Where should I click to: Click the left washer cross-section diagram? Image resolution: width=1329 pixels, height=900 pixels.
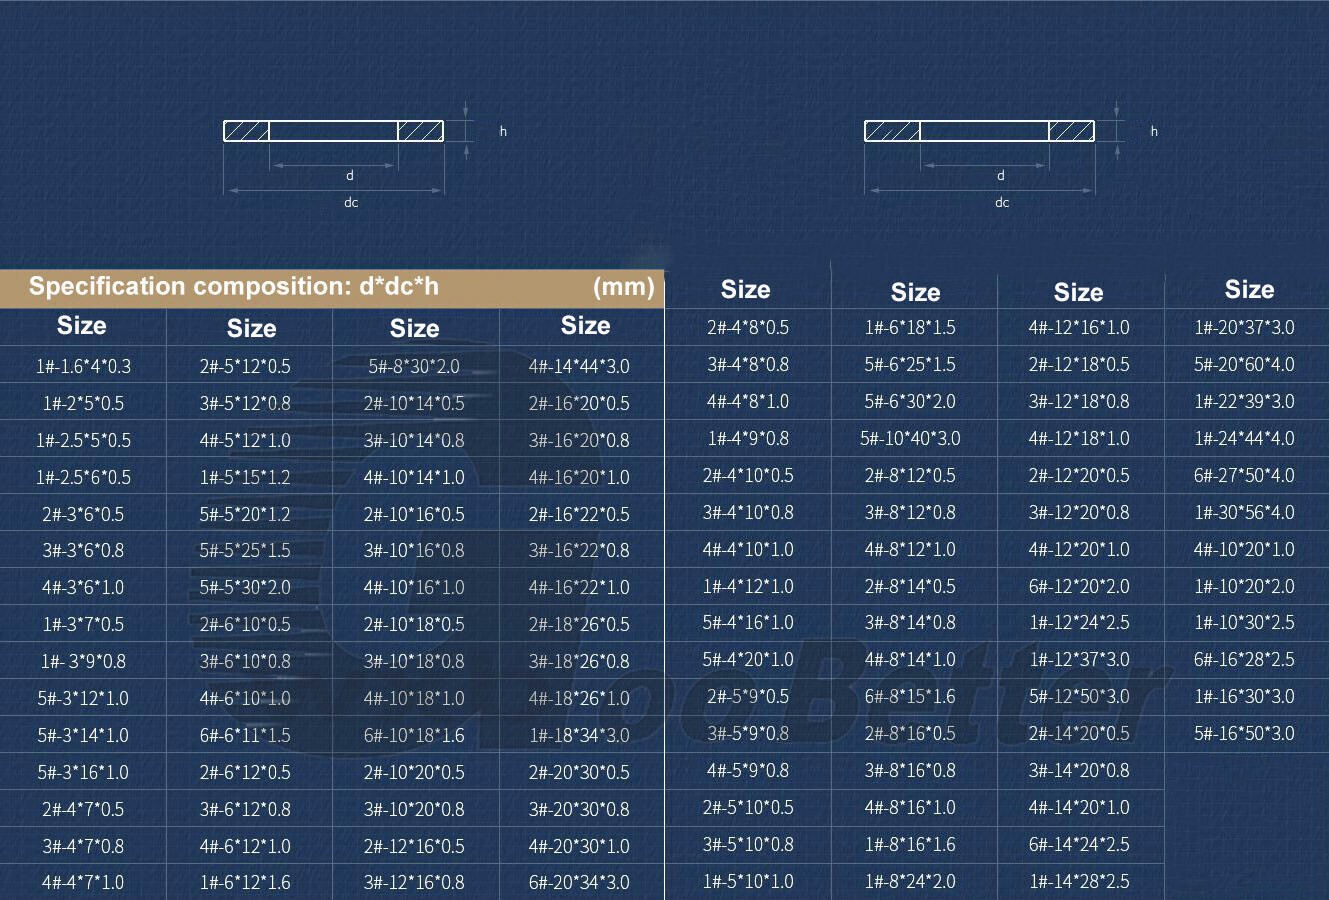(365, 155)
